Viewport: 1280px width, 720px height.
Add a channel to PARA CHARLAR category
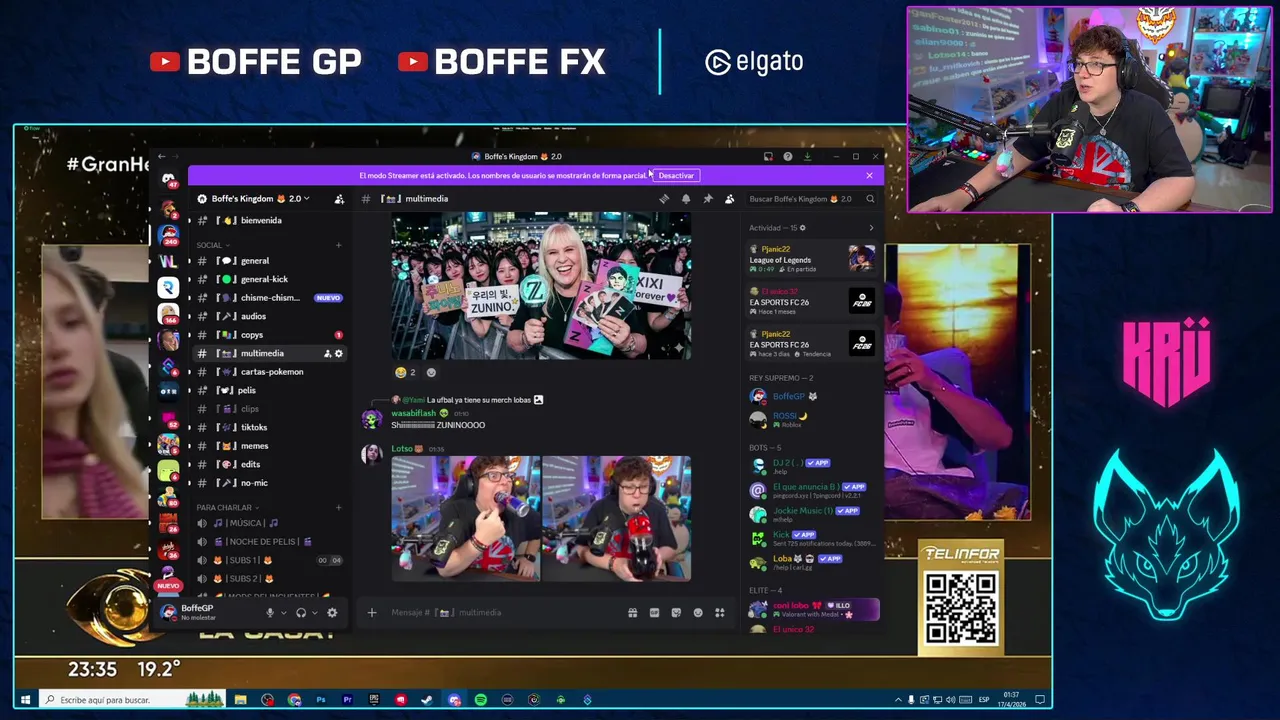(x=338, y=508)
